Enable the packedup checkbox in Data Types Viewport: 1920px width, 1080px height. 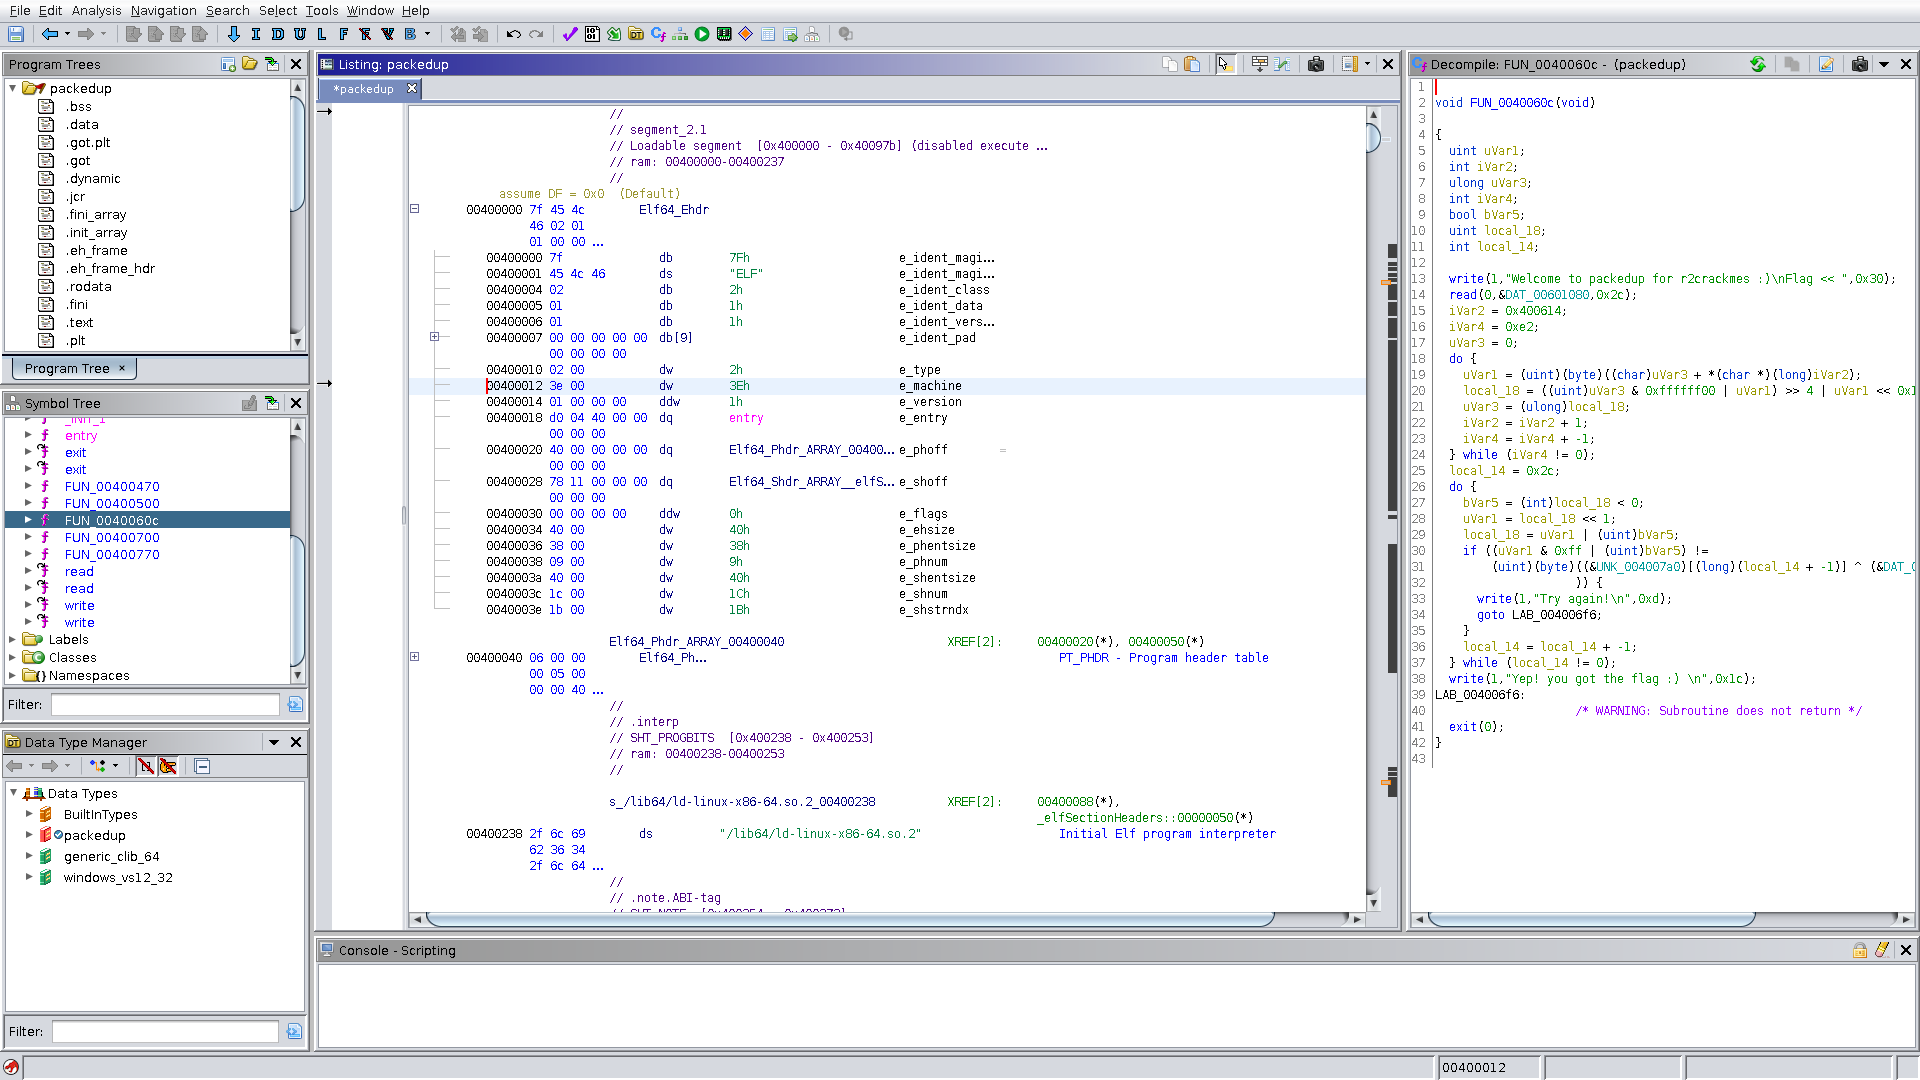(x=59, y=833)
